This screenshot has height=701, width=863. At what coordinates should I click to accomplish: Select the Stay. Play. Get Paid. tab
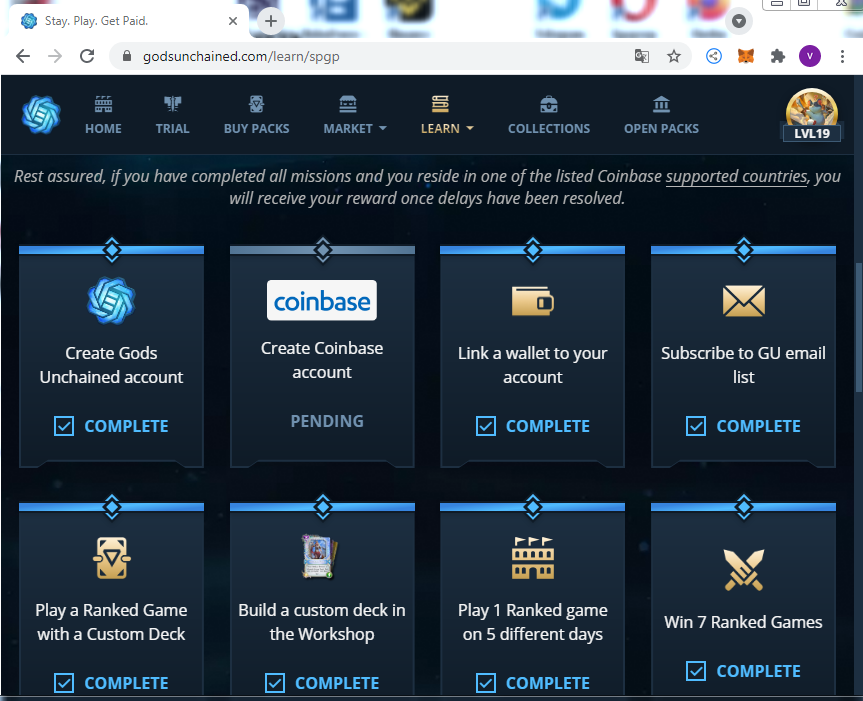pos(128,21)
